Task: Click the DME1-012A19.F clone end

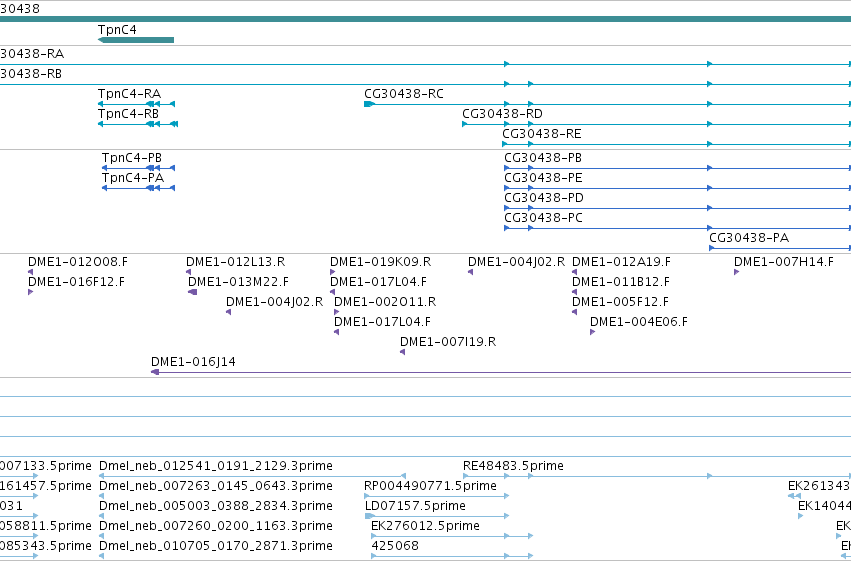Action: [x=574, y=272]
